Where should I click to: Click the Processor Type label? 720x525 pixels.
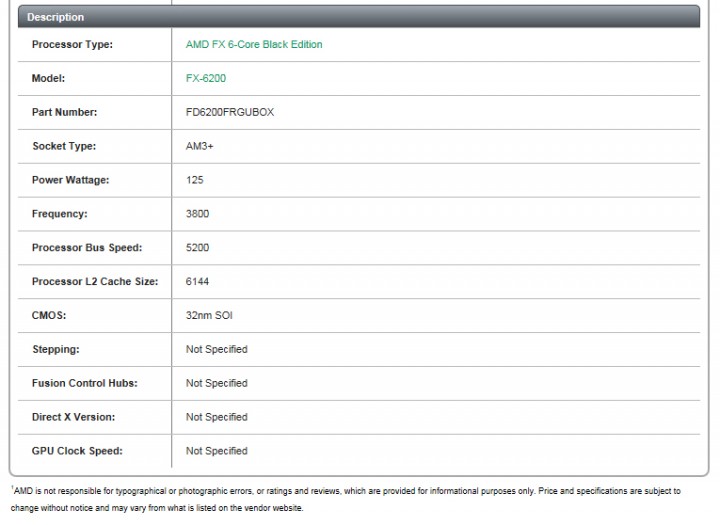point(72,45)
